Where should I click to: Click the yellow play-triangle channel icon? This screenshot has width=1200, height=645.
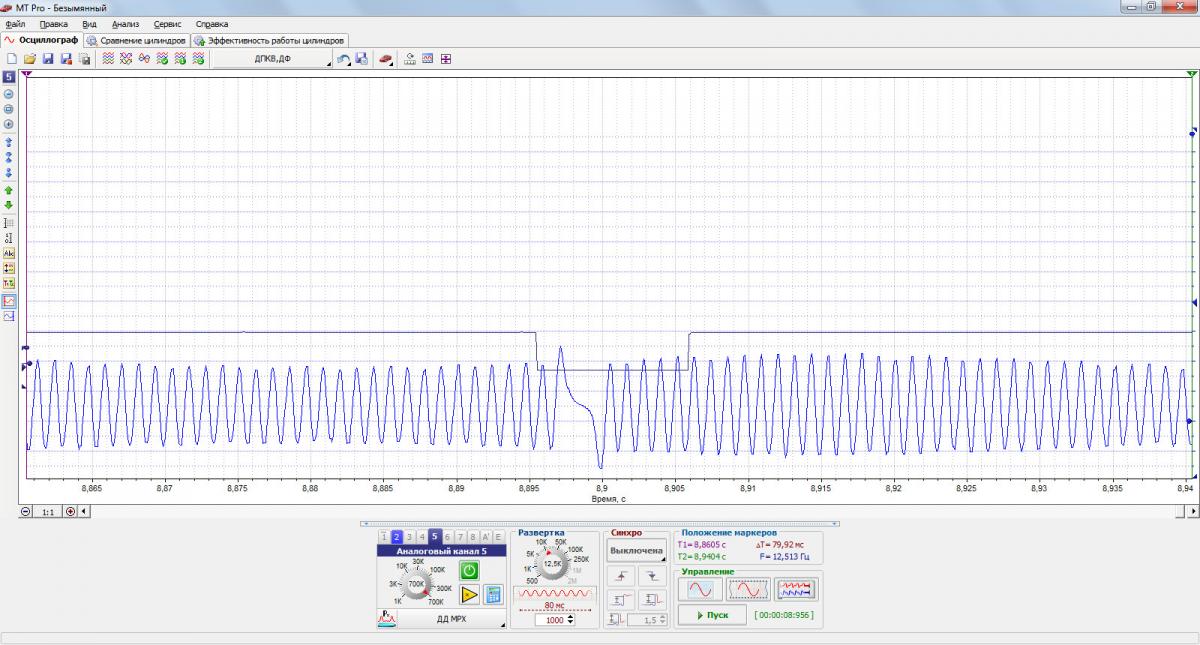[x=469, y=594]
